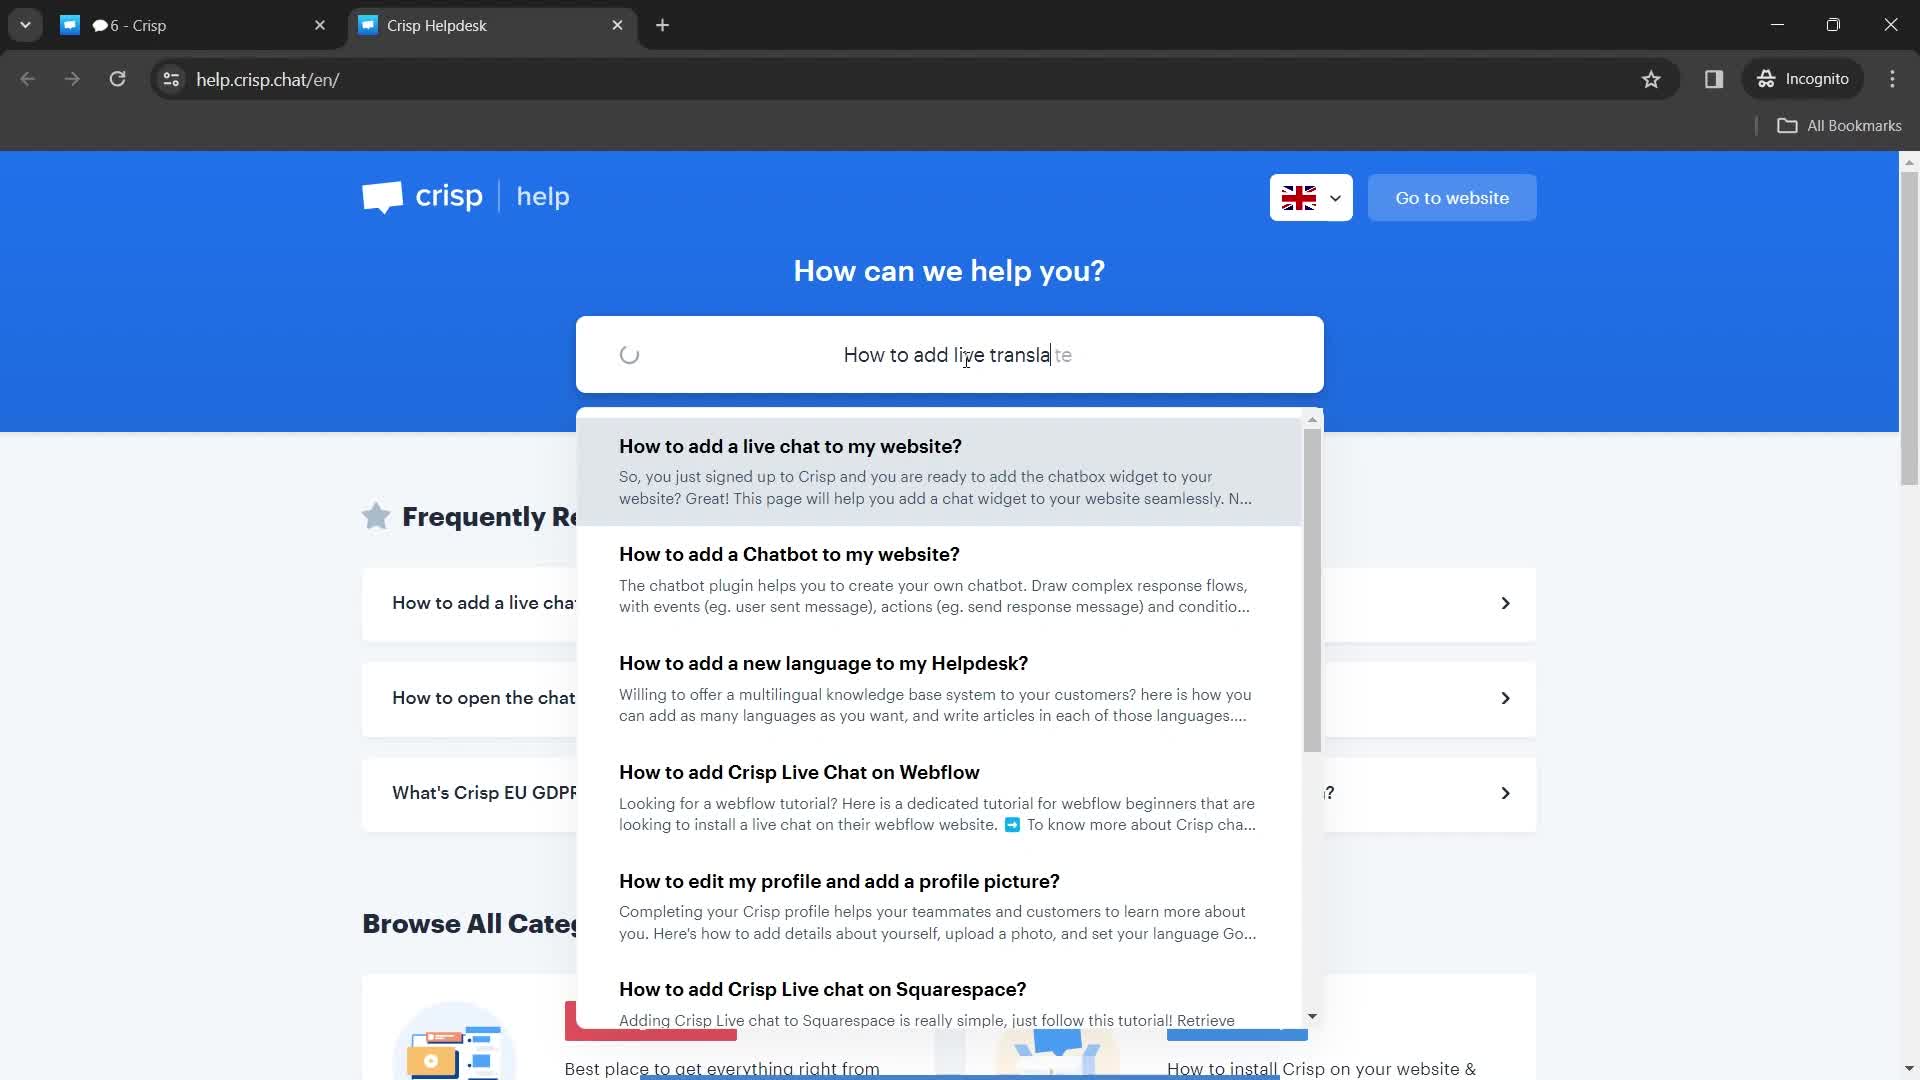This screenshot has width=1920, height=1080.
Task: Click the Incognito indicator
Action: [x=1803, y=79]
